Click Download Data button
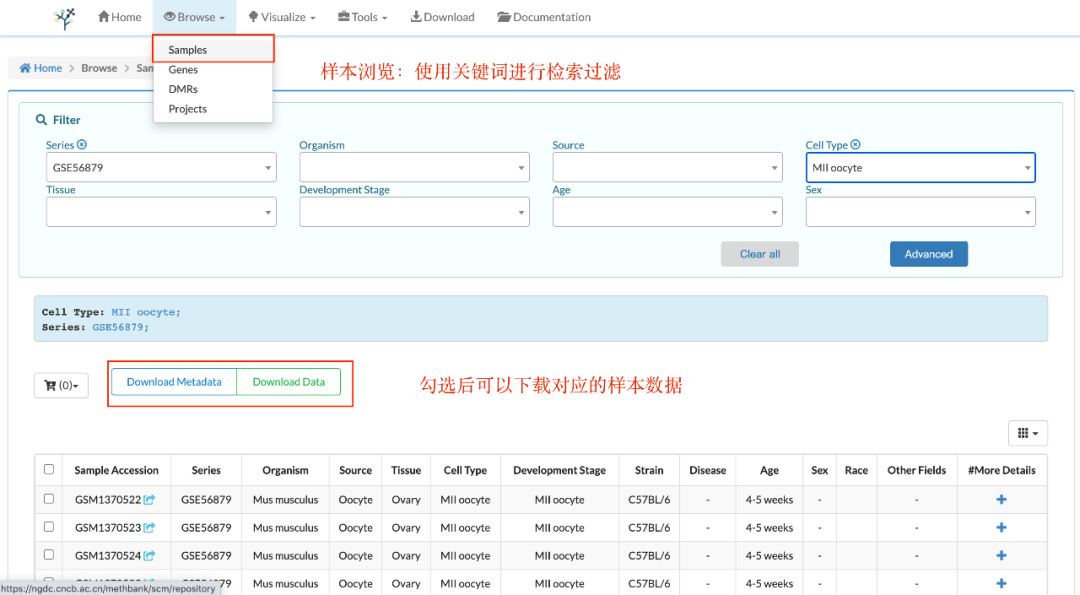The image size is (1080, 595). click(289, 382)
